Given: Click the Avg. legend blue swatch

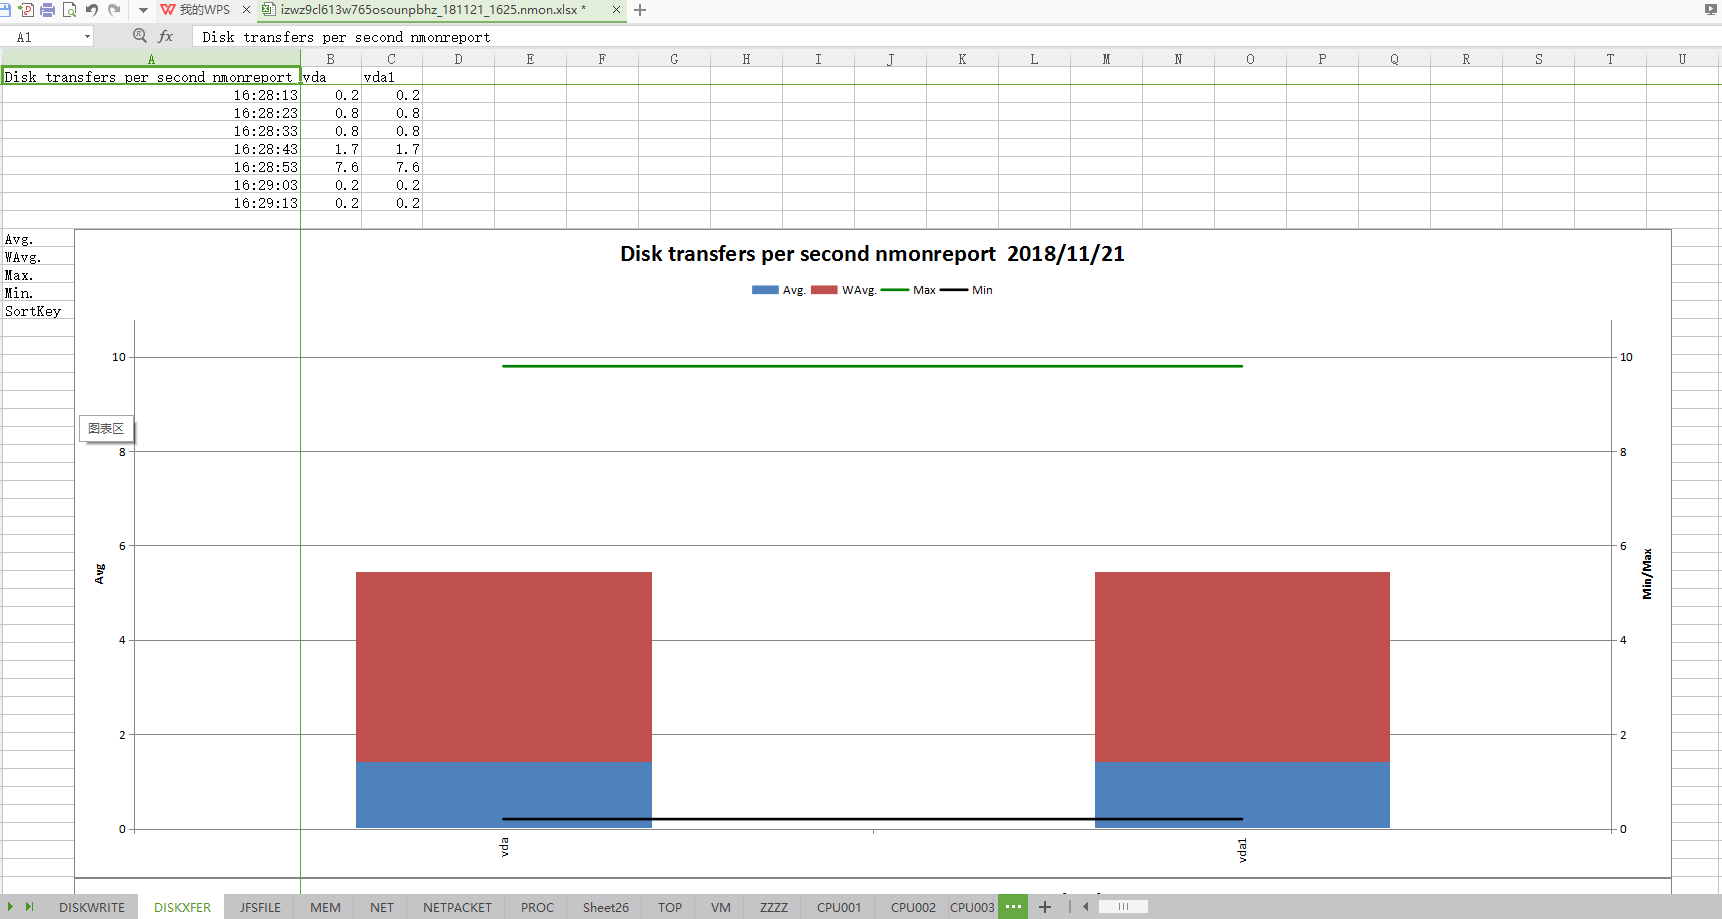Looking at the screenshot, I should tap(765, 290).
